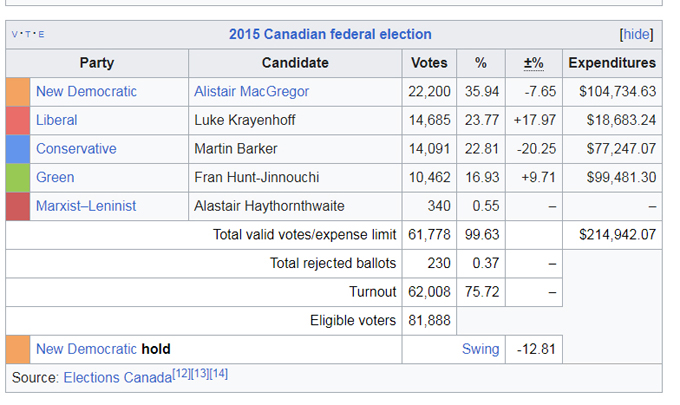The width and height of the screenshot is (680, 405).
Task: Click the ±% column header link
Action: 533,63
